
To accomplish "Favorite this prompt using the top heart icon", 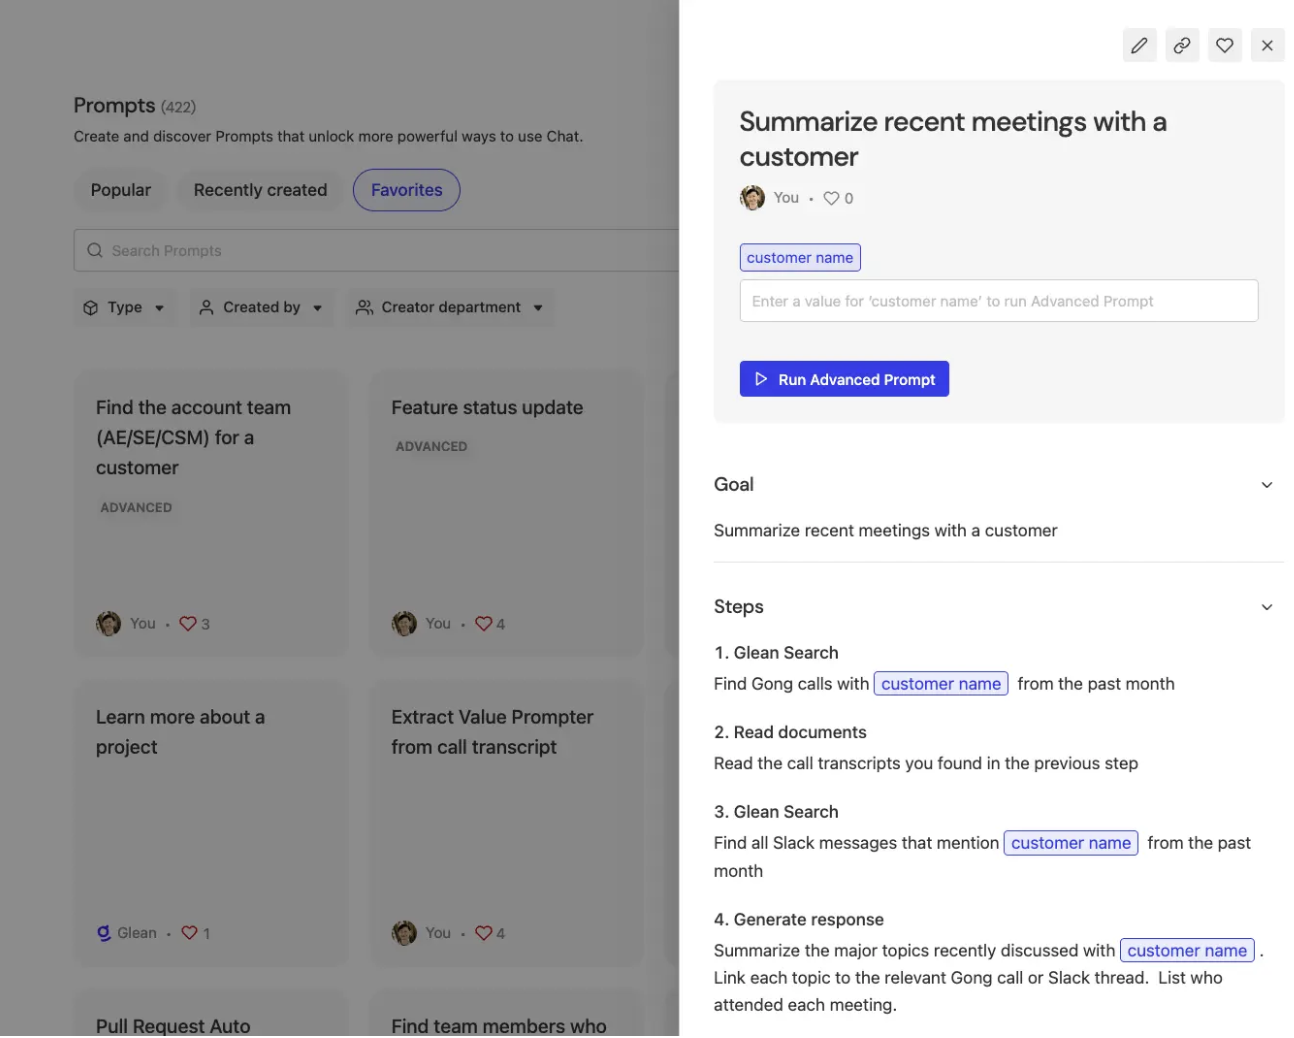I will point(1224,45).
